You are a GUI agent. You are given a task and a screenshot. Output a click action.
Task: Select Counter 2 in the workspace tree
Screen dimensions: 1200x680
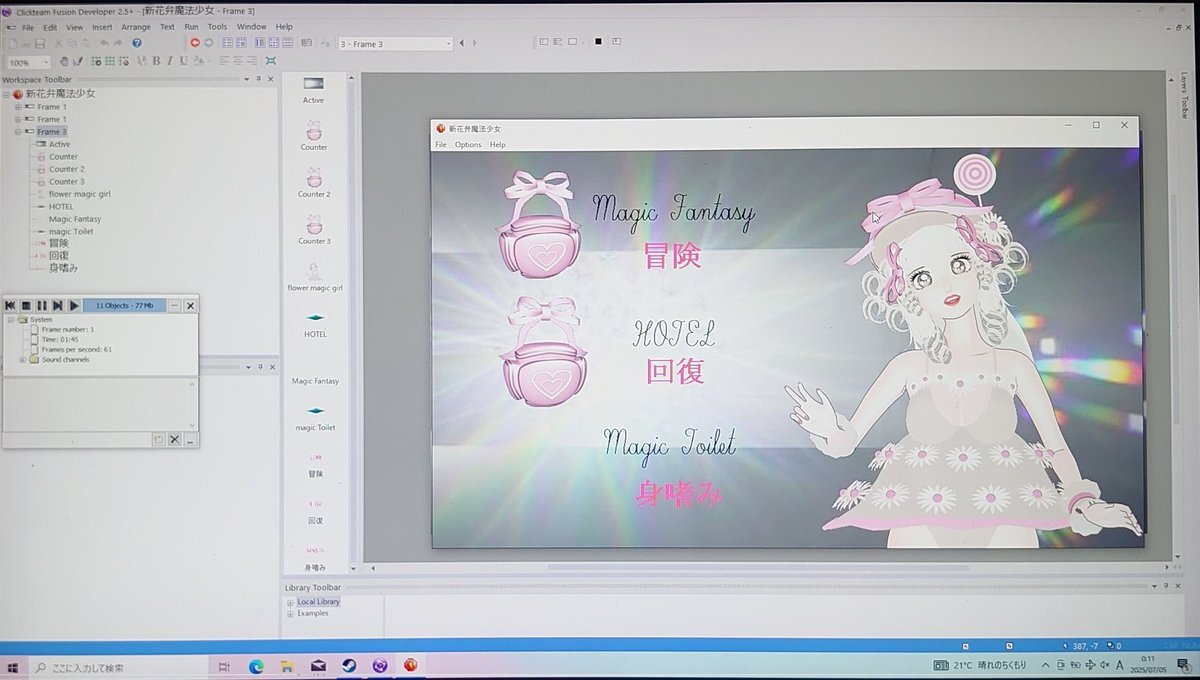[66, 169]
